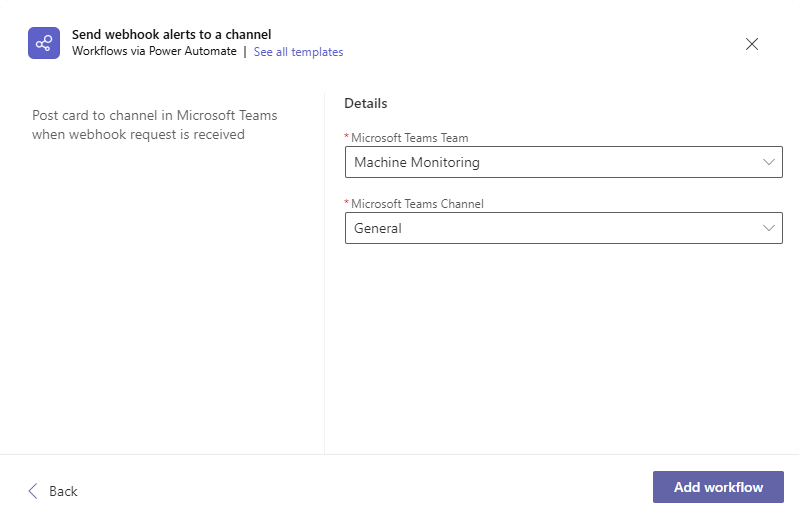The height and width of the screenshot is (523, 801).
Task: Expand the Microsoft Teams Channel chevron
Action: (x=769, y=228)
